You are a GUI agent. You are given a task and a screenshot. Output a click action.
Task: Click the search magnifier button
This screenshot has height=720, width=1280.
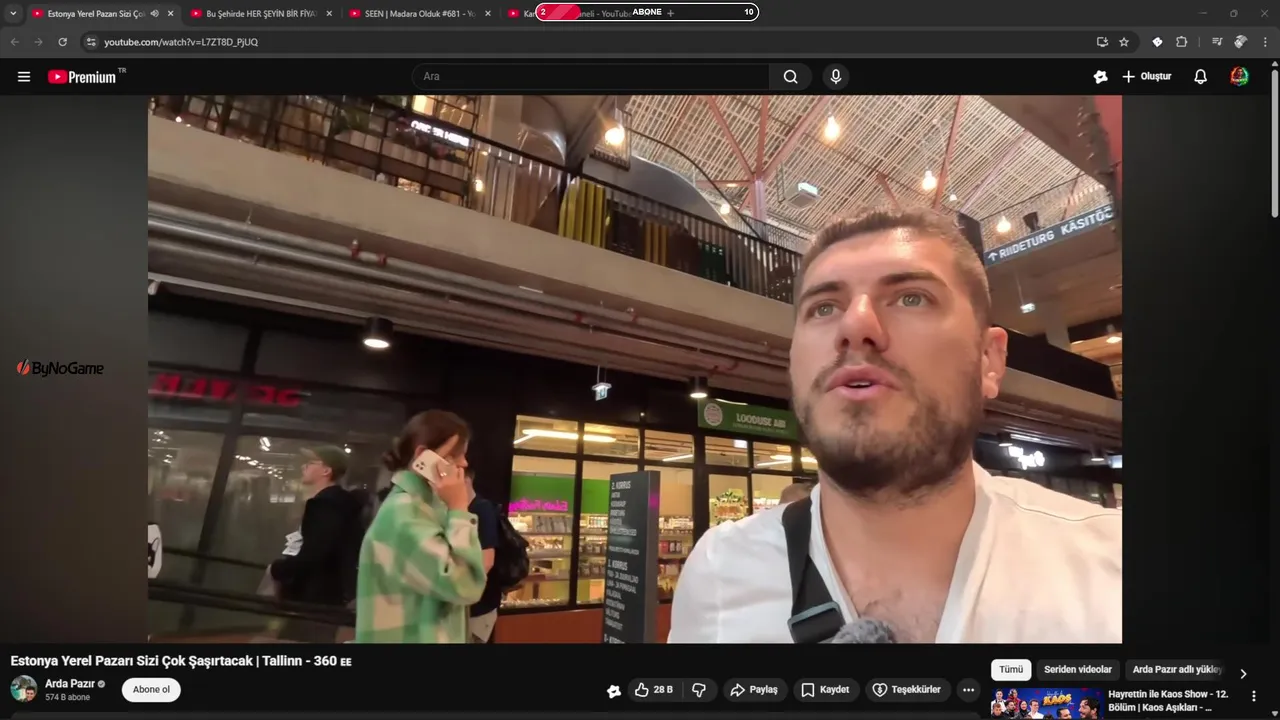[791, 76]
